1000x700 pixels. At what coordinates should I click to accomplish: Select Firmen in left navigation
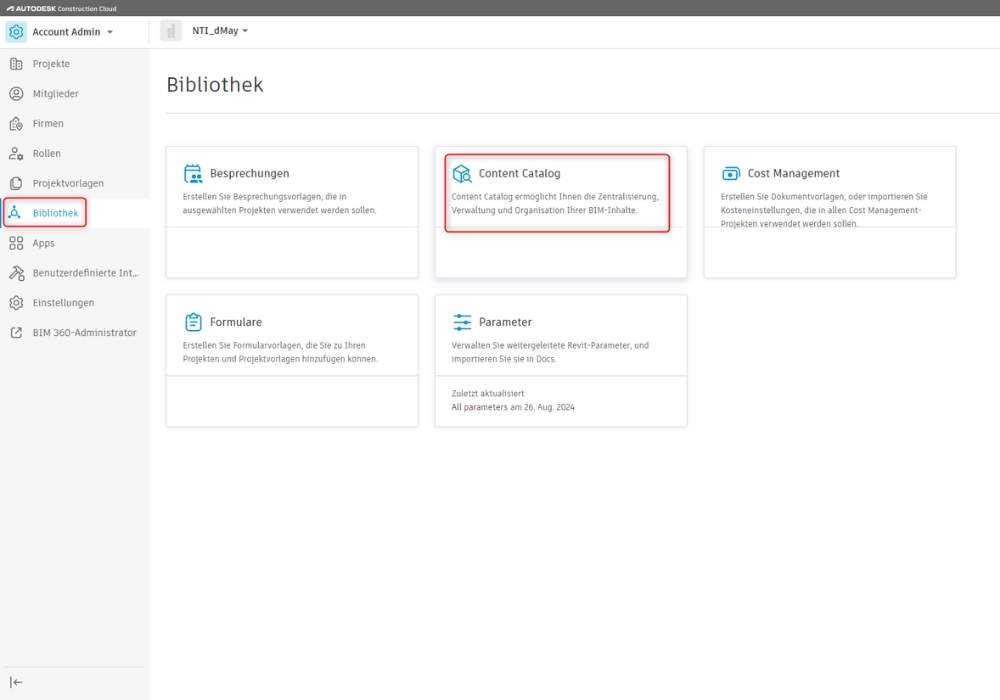(x=48, y=124)
